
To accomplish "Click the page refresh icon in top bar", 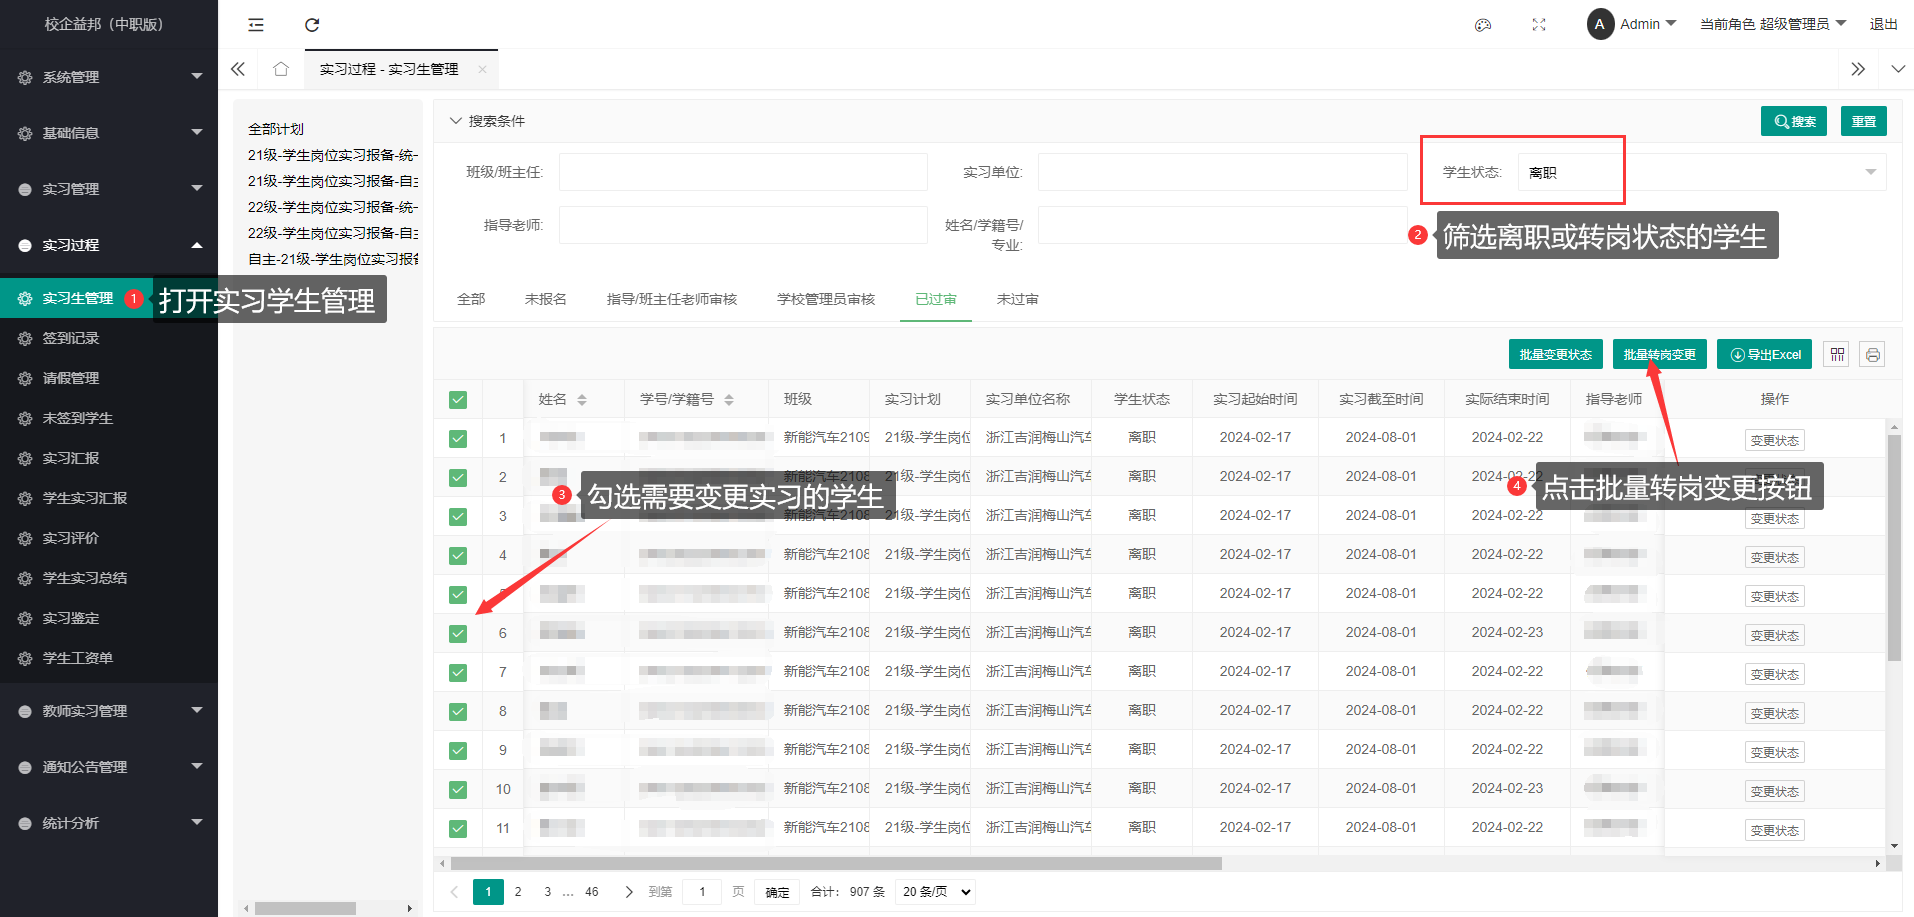I will pos(312,25).
